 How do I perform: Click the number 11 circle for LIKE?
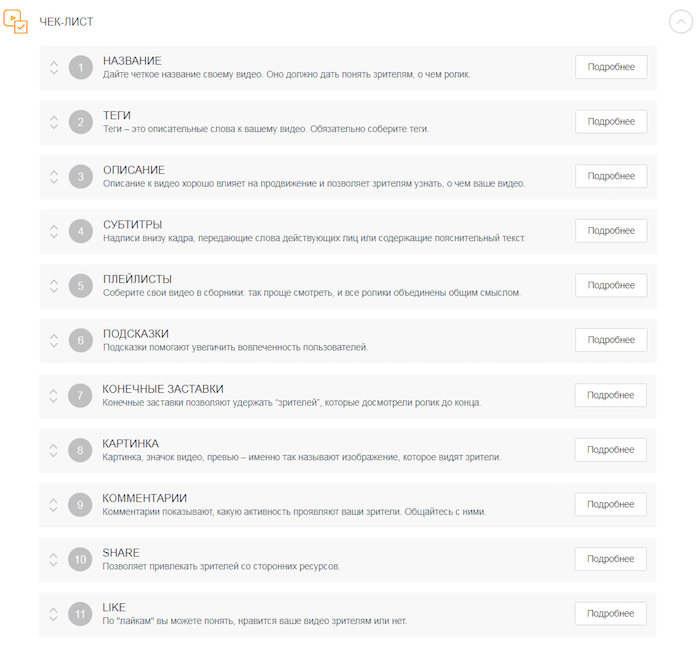pos(81,614)
